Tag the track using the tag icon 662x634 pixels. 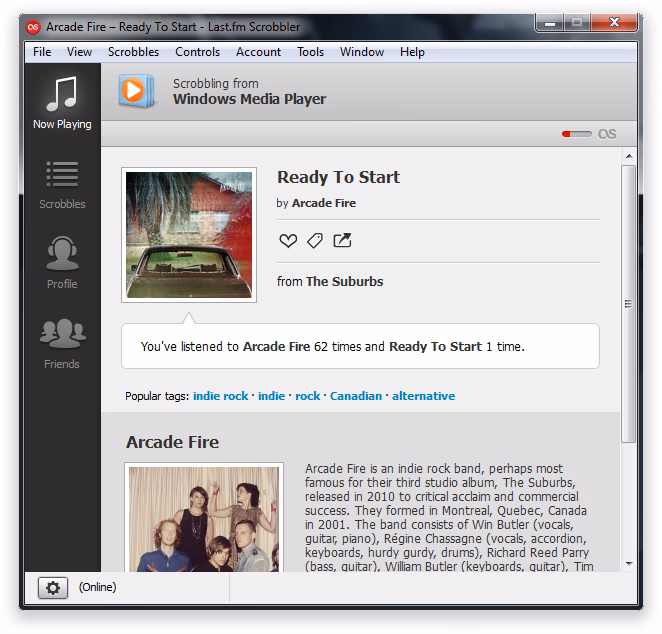pyautogui.click(x=315, y=241)
